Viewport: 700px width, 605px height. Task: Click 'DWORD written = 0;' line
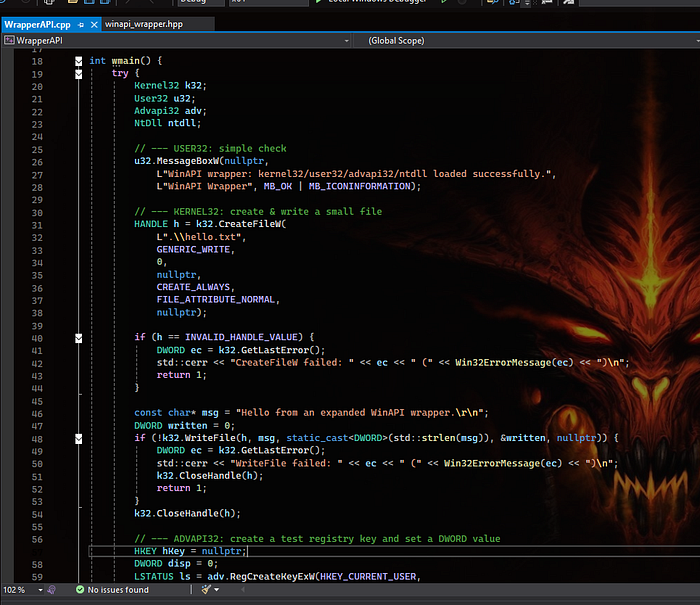[184, 426]
